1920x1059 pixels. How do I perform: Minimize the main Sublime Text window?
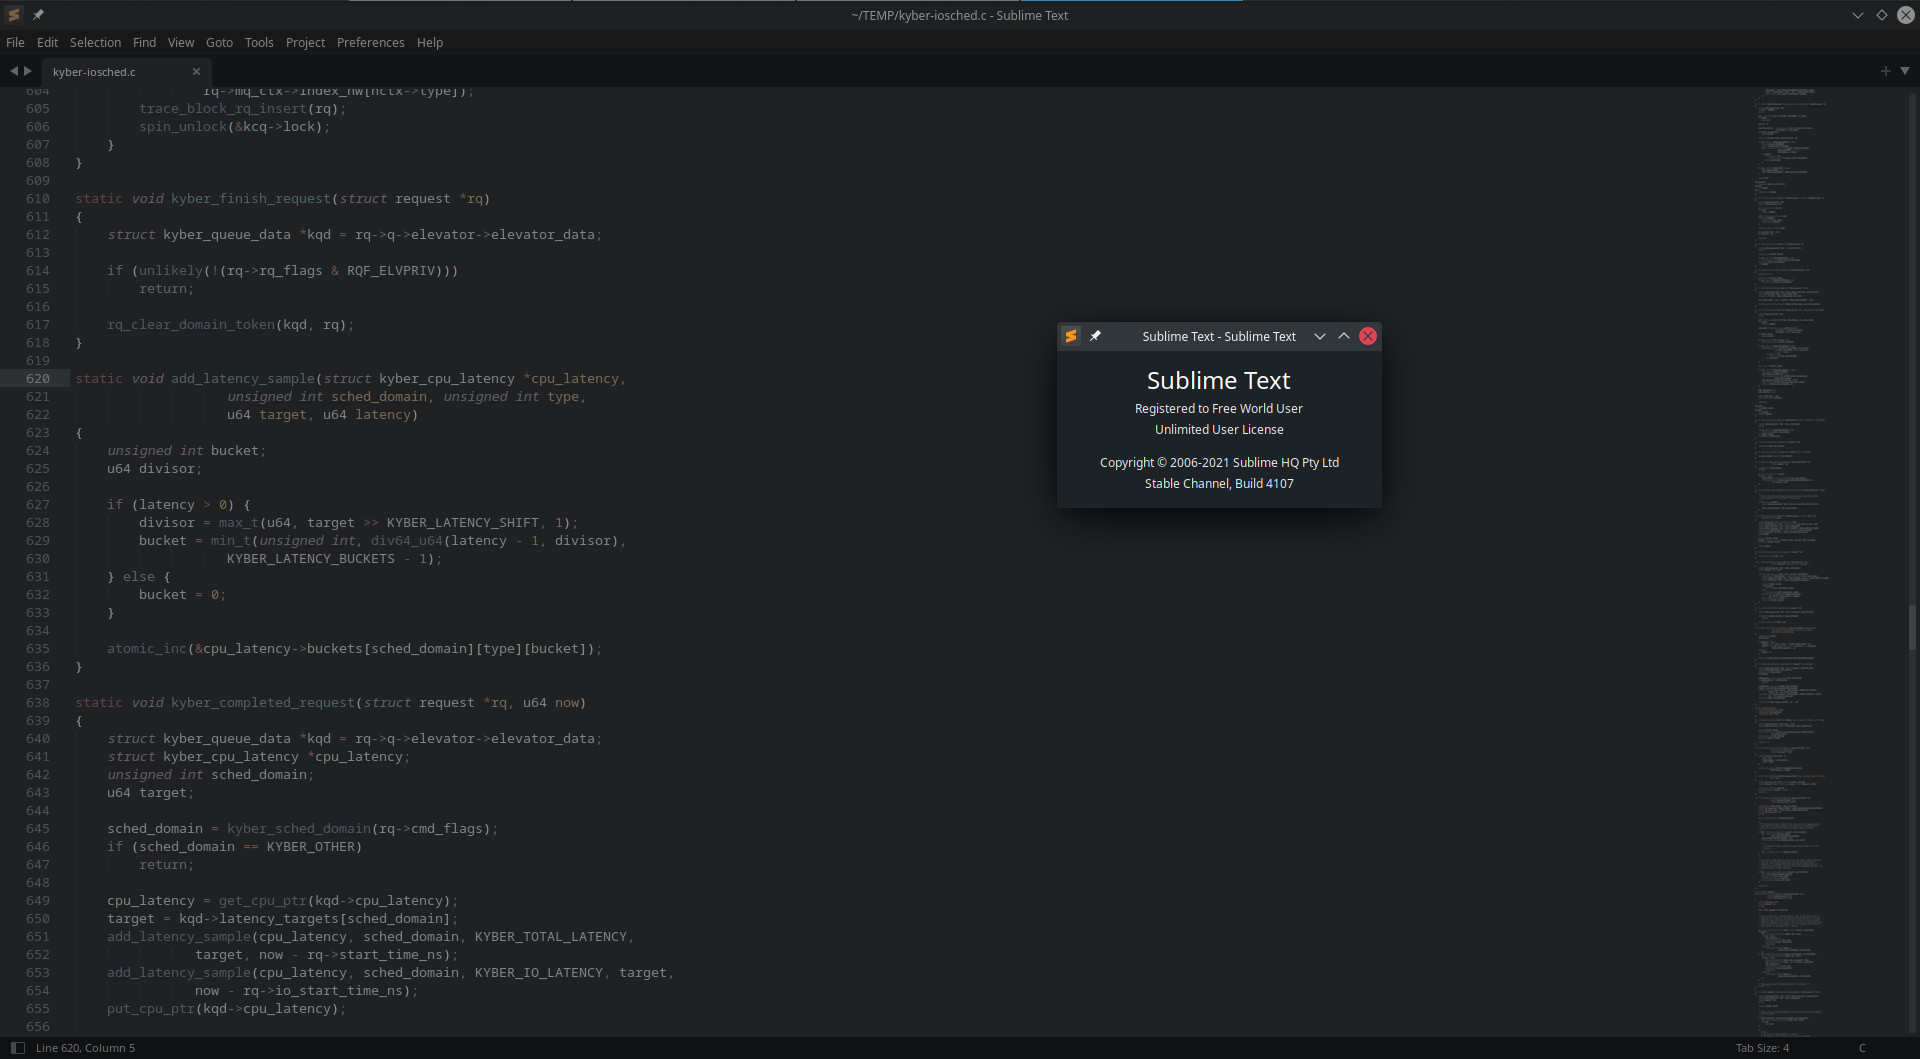tap(1858, 15)
